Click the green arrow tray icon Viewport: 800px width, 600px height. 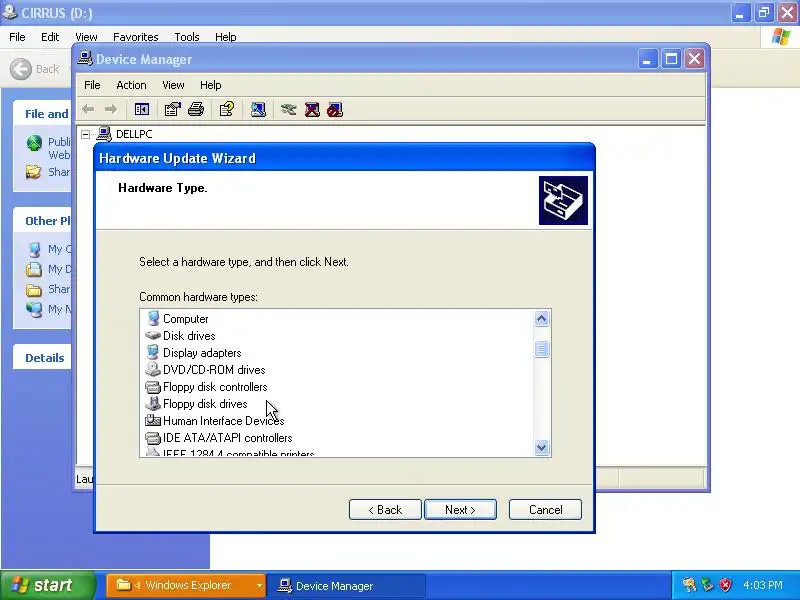click(x=707, y=585)
